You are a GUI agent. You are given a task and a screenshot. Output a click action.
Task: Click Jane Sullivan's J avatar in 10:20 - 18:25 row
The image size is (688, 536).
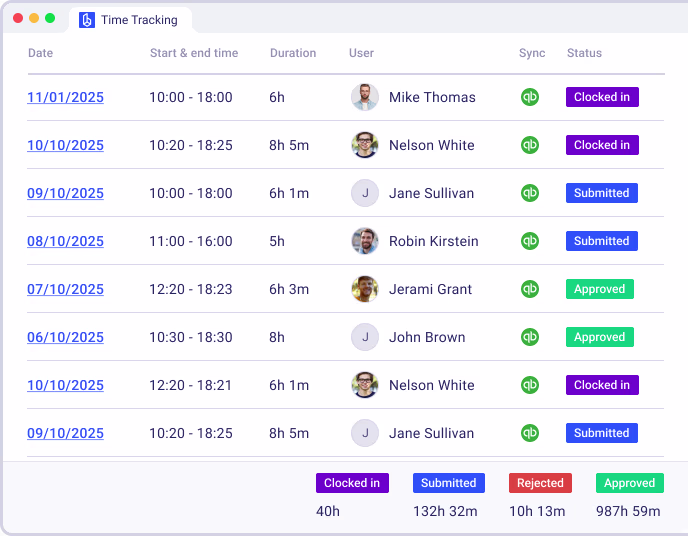pos(365,433)
